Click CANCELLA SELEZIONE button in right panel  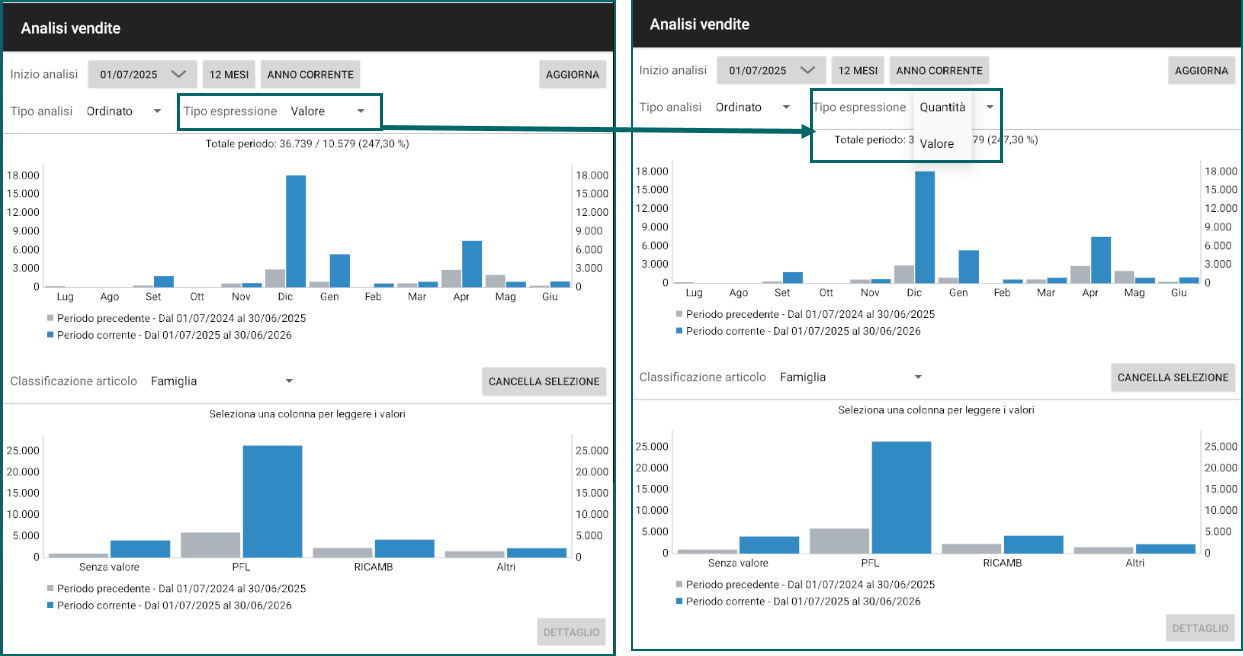click(x=1172, y=377)
